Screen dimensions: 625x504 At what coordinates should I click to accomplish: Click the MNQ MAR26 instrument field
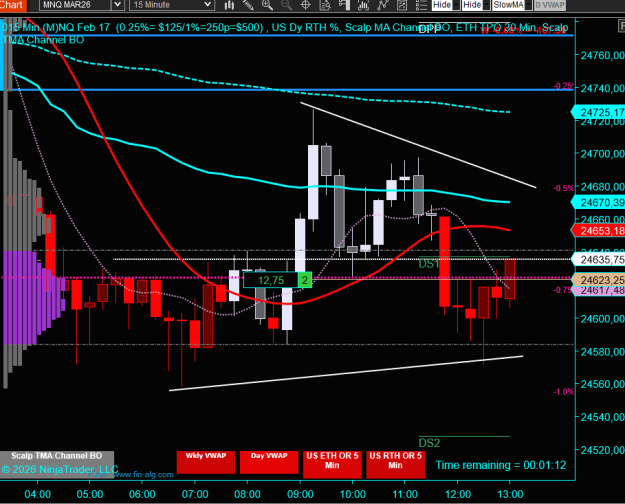pyautogui.click(x=75, y=5)
